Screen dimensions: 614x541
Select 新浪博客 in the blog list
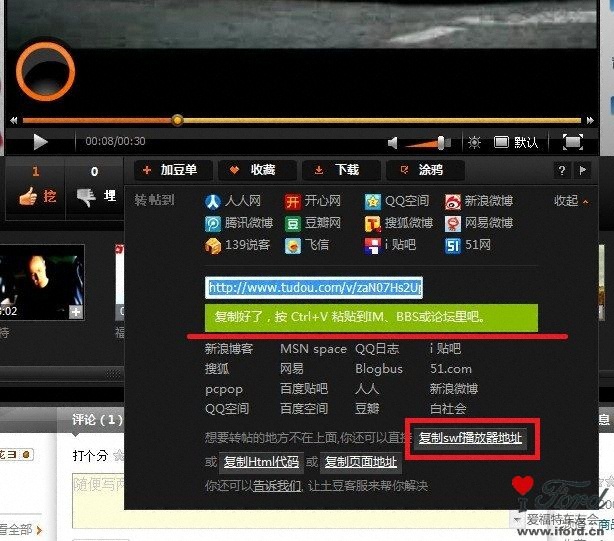pyautogui.click(x=229, y=348)
